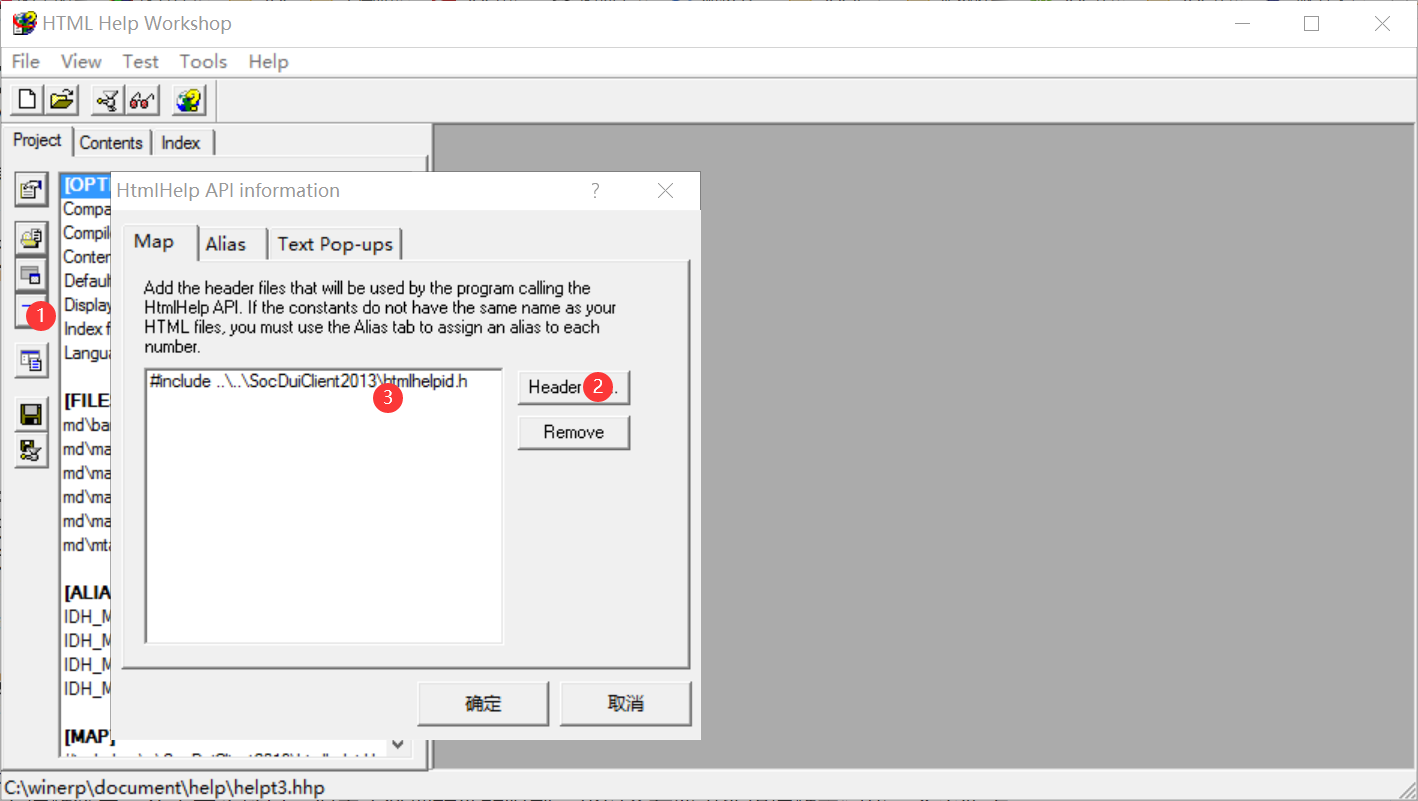Switch to the Text Pop-ups tab
This screenshot has height=801, width=1418.
335,244
